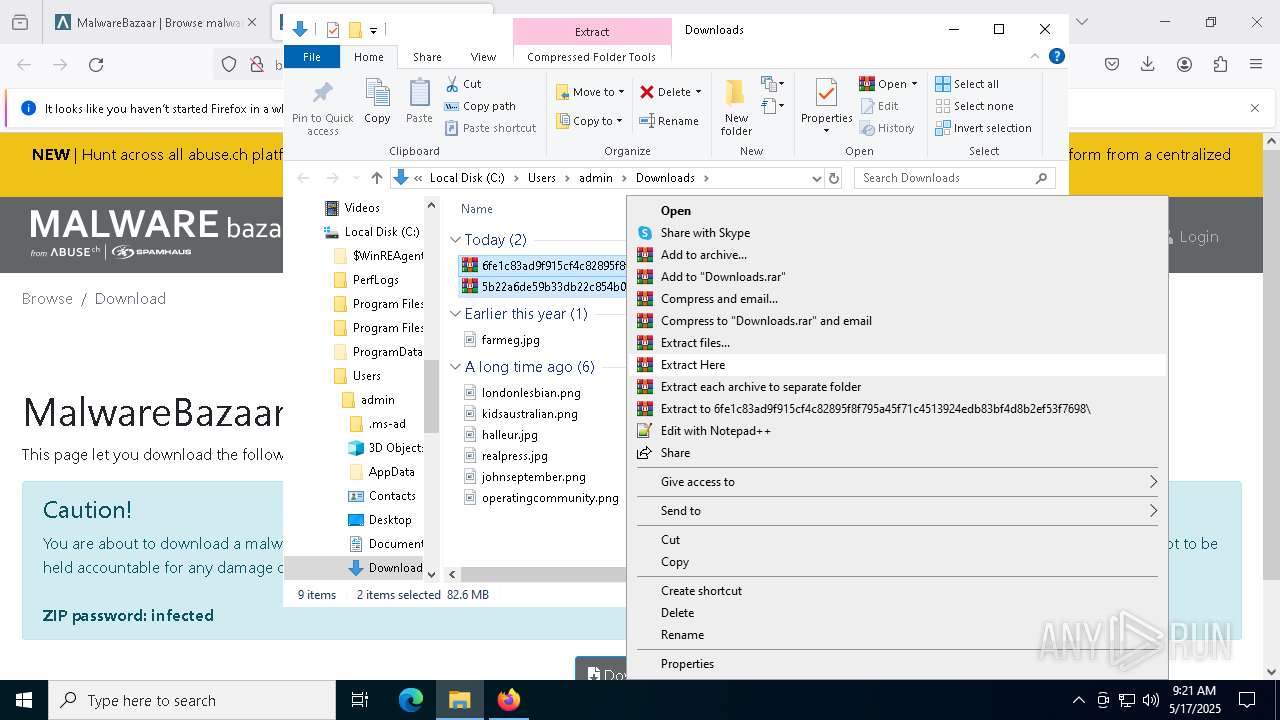1280x720 pixels.
Task: Open the Copy to dropdown
Action: [589, 121]
